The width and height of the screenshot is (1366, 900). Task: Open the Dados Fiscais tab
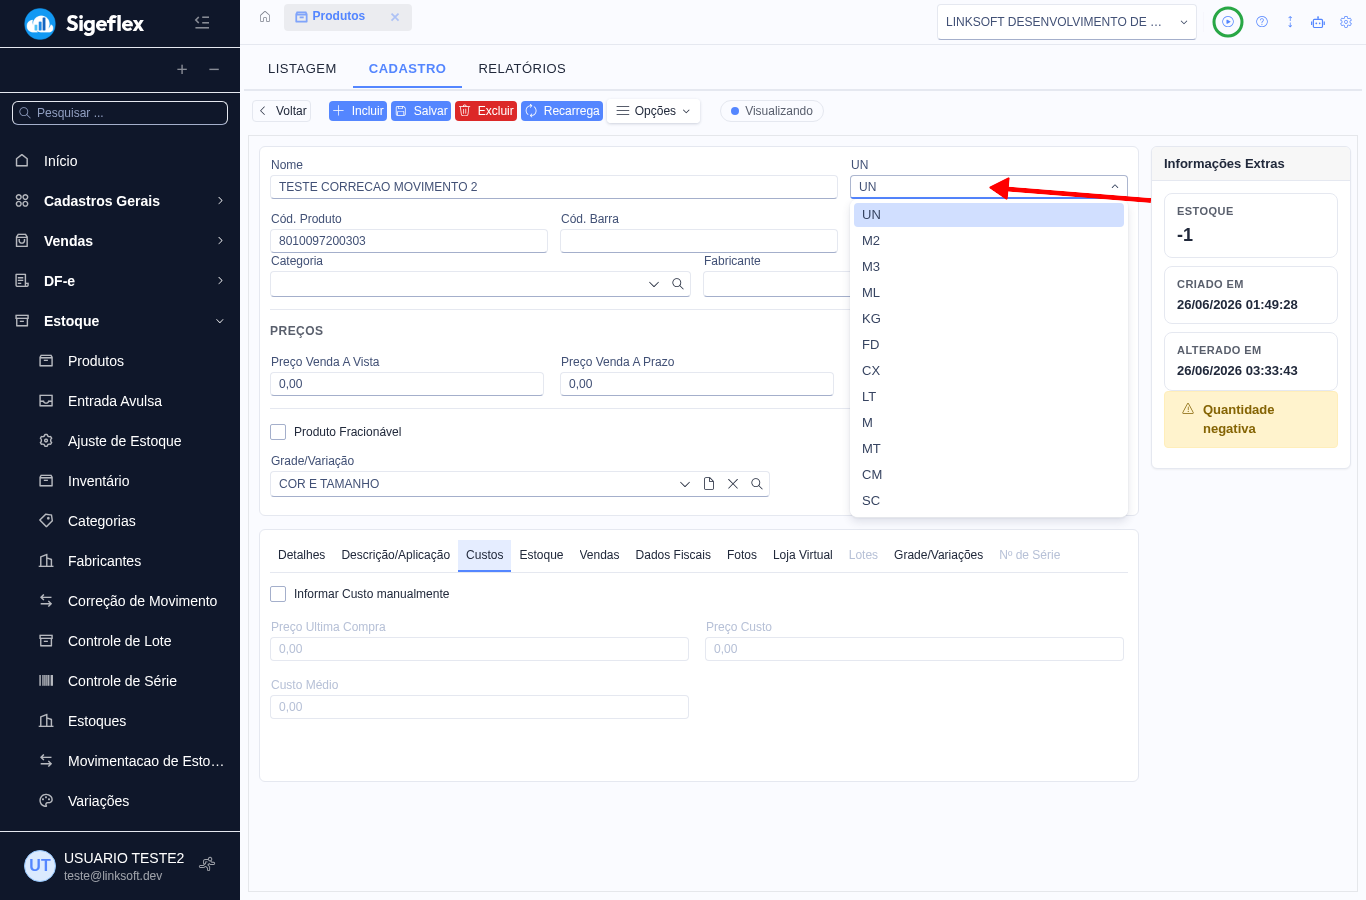point(673,555)
